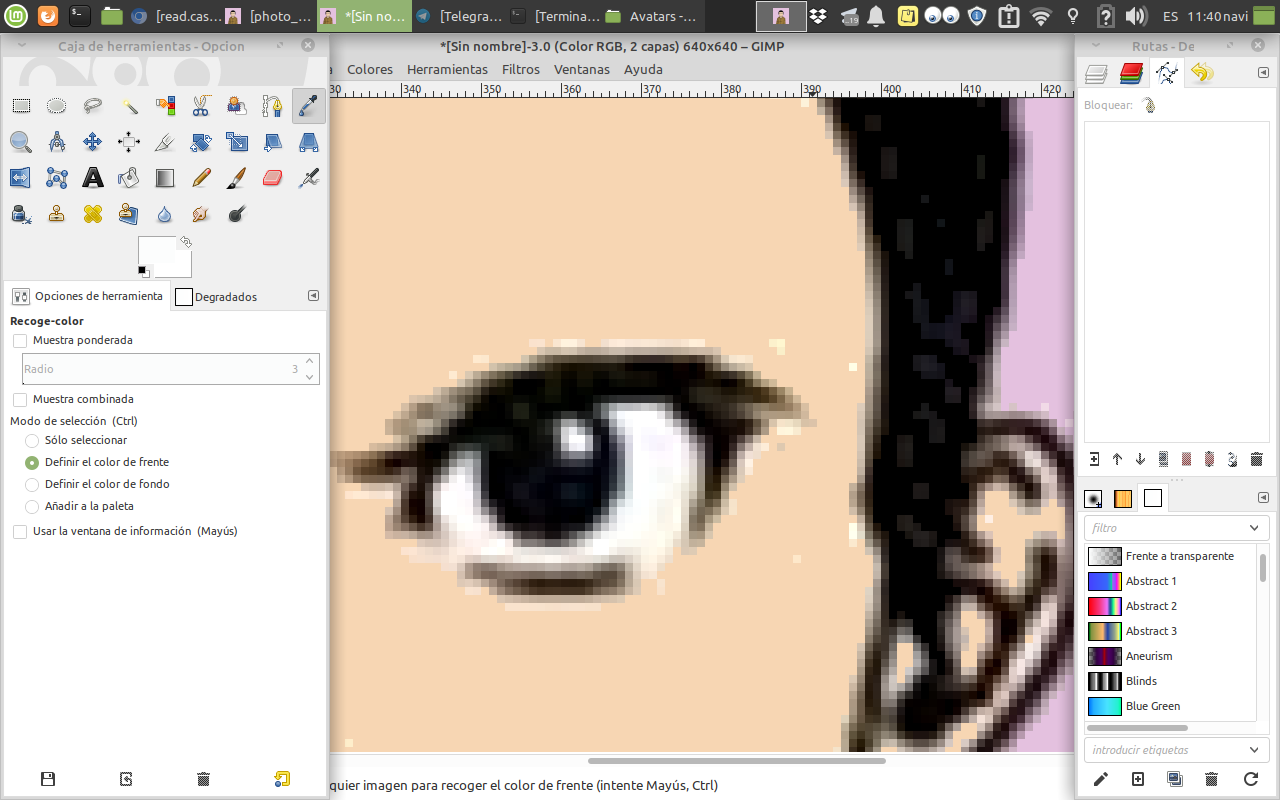Reset tool options to defaults
The width and height of the screenshot is (1280, 800).
pyautogui.click(x=282, y=779)
